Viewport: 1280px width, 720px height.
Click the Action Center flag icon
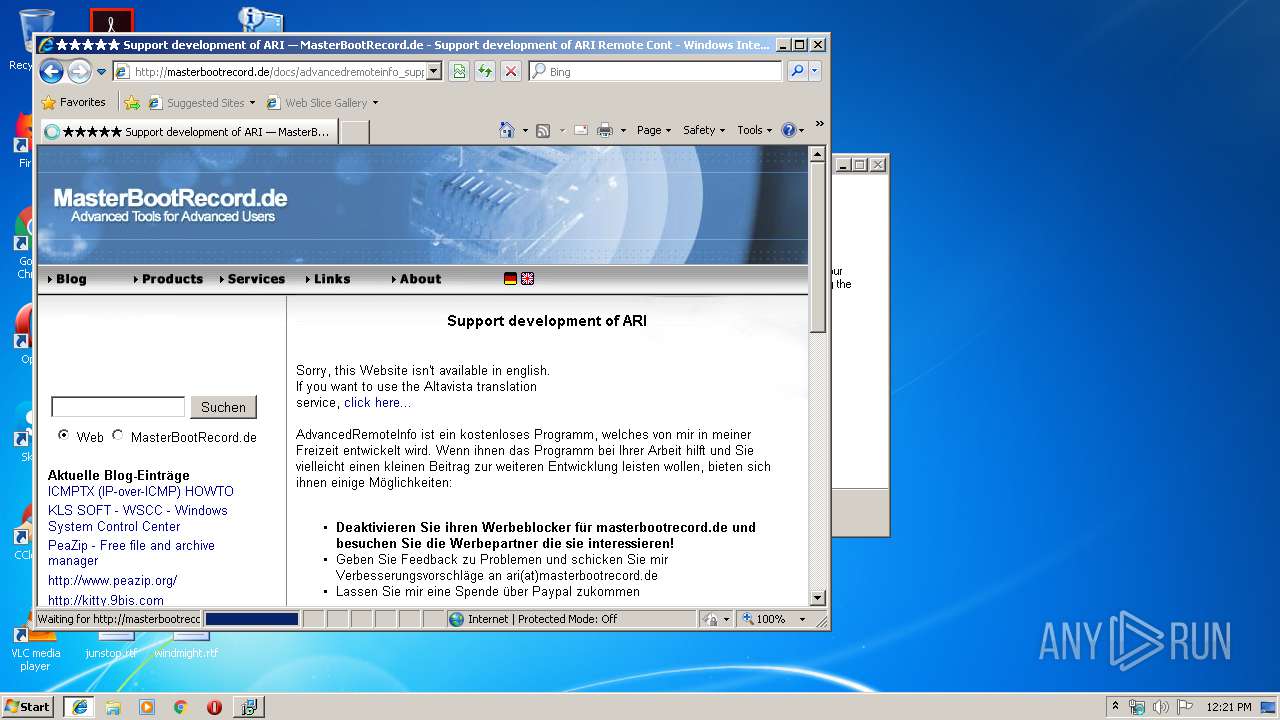point(1185,707)
